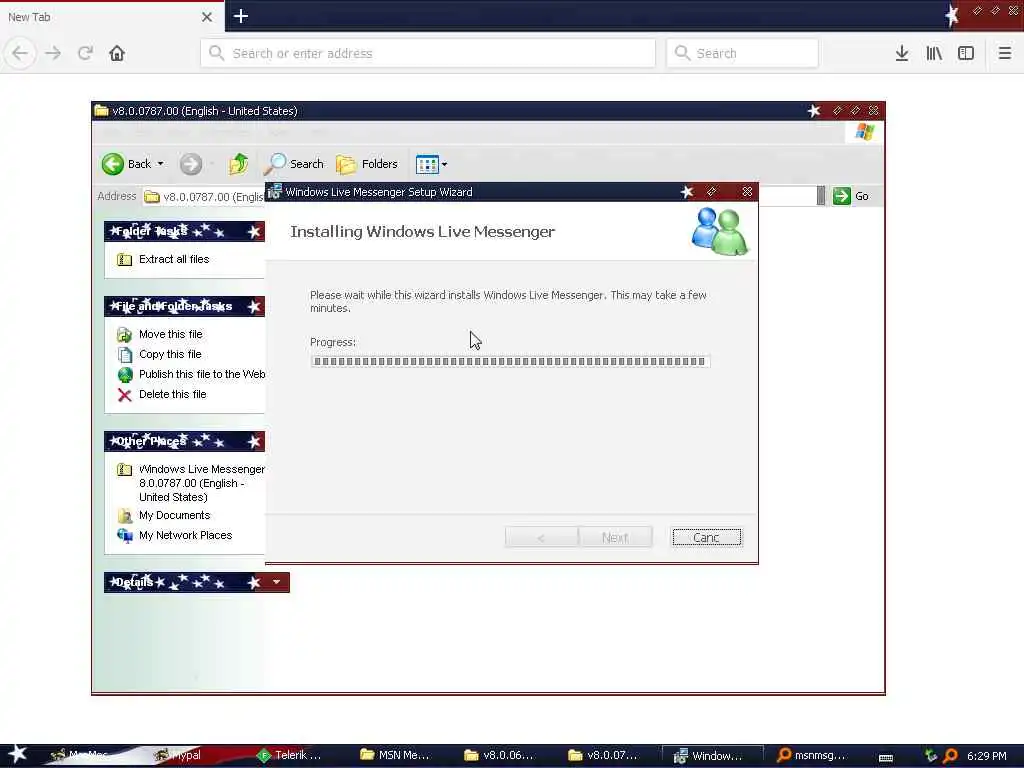Switch to Mypal taskbar button
This screenshot has height=768, width=1024.
[x=178, y=755]
